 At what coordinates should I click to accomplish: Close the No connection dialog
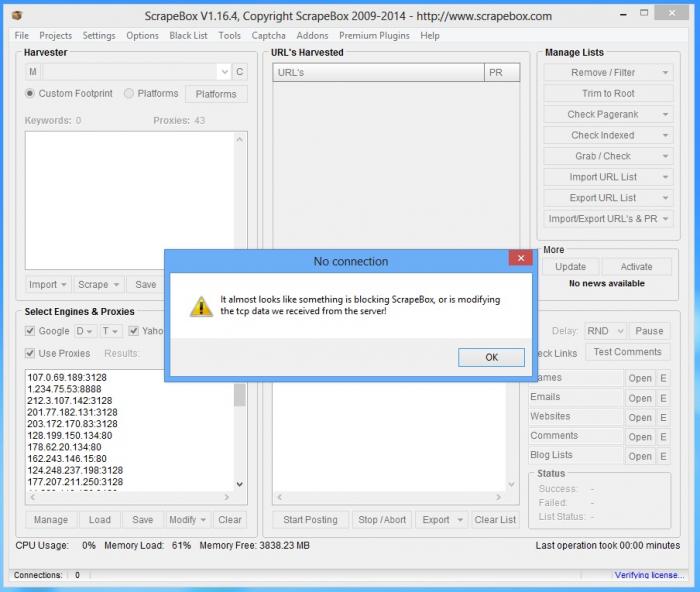521,258
